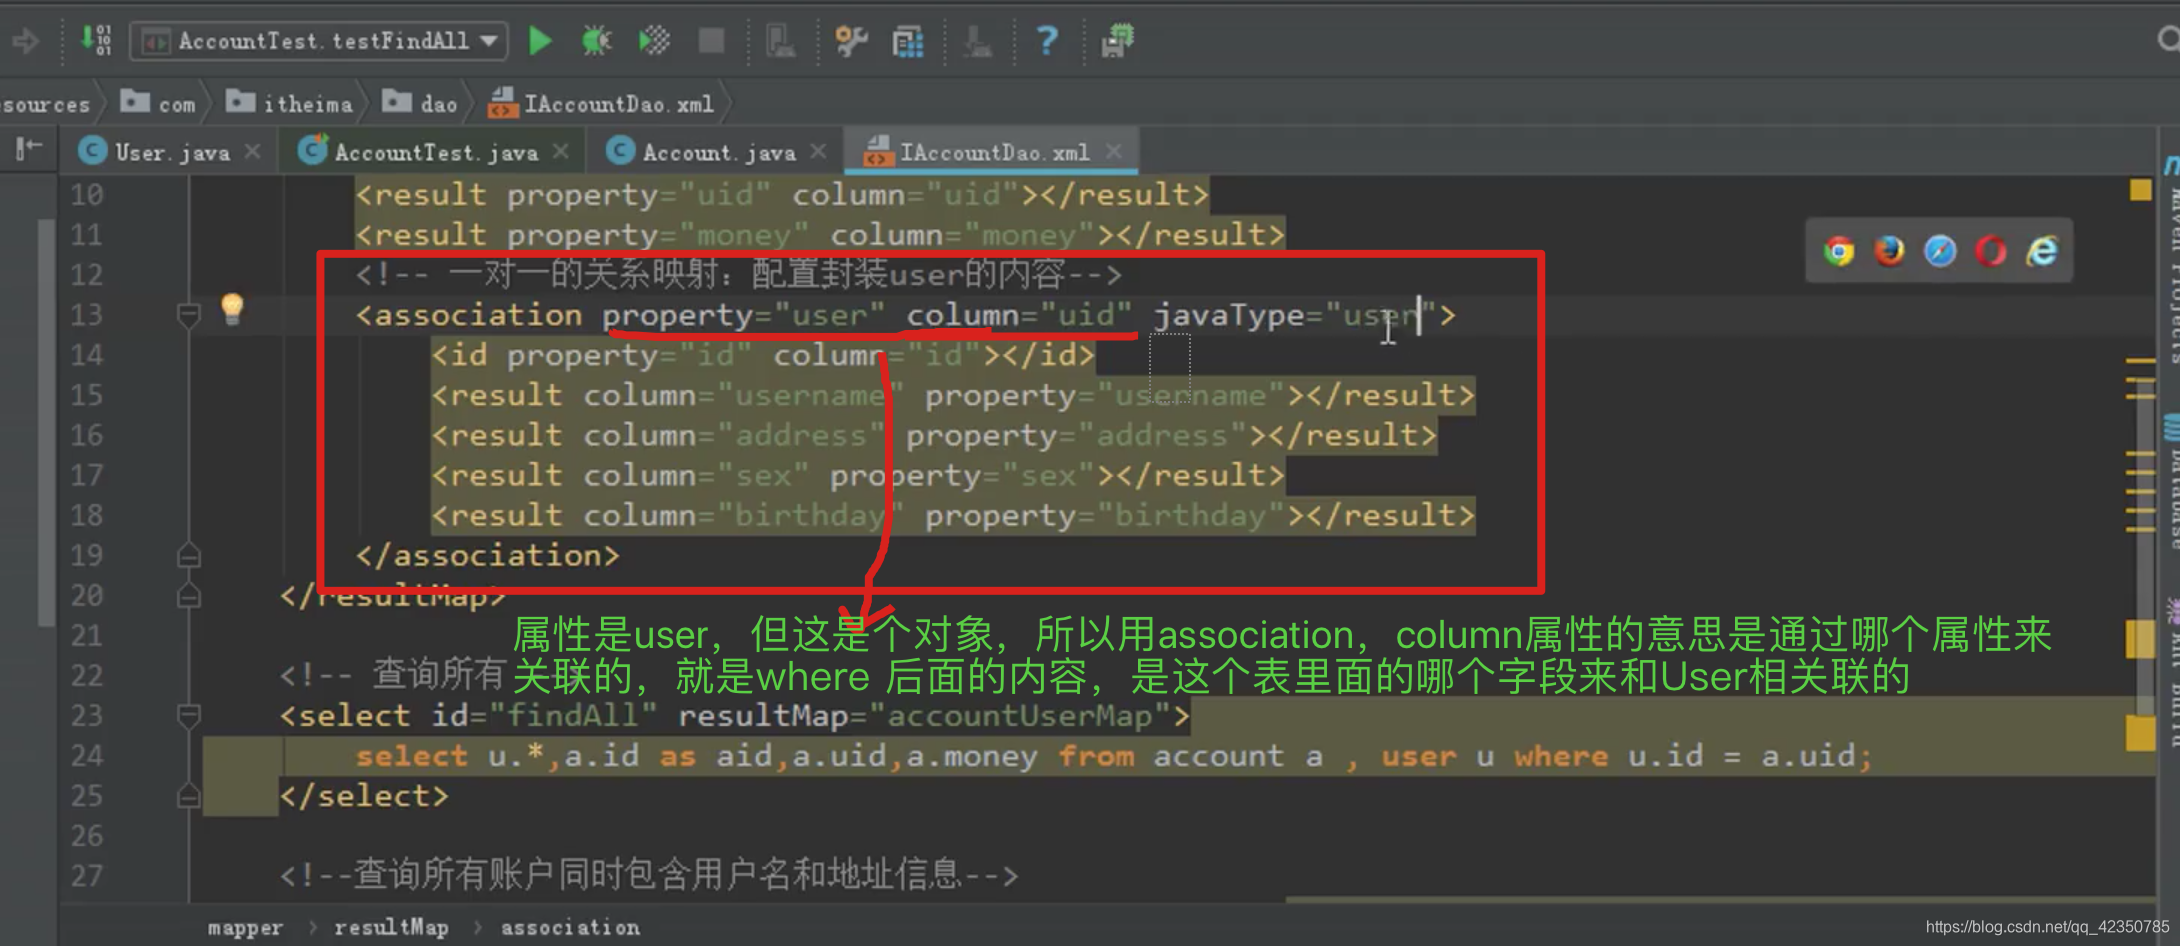This screenshot has width=2180, height=946.
Task: Open the help question mark icon
Action: tap(1046, 41)
